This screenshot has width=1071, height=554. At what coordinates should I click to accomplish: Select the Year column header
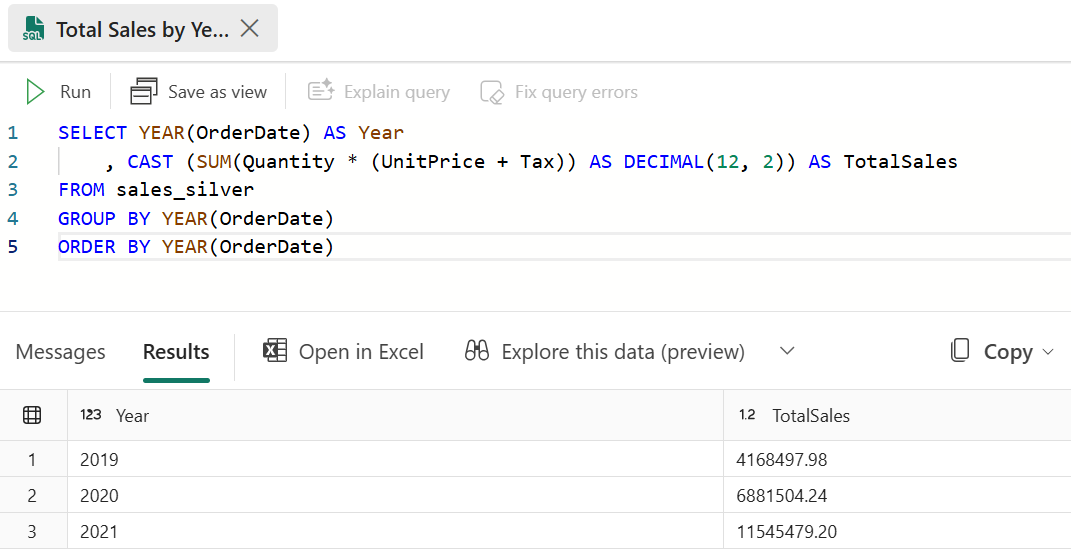(x=395, y=415)
